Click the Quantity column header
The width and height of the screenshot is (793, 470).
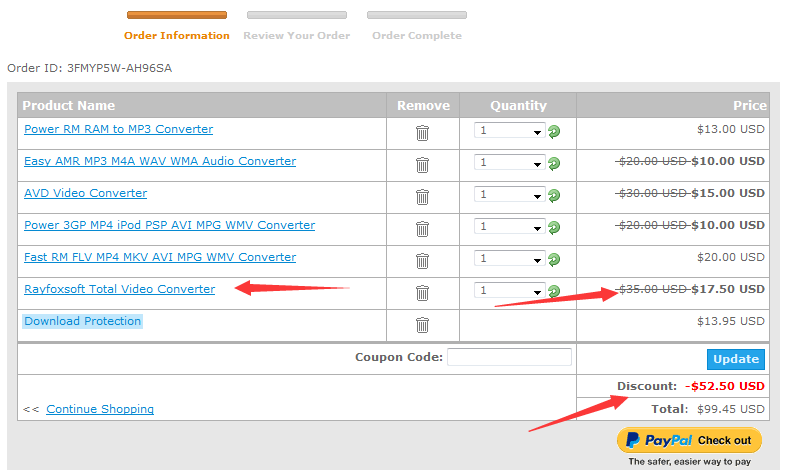pos(518,105)
